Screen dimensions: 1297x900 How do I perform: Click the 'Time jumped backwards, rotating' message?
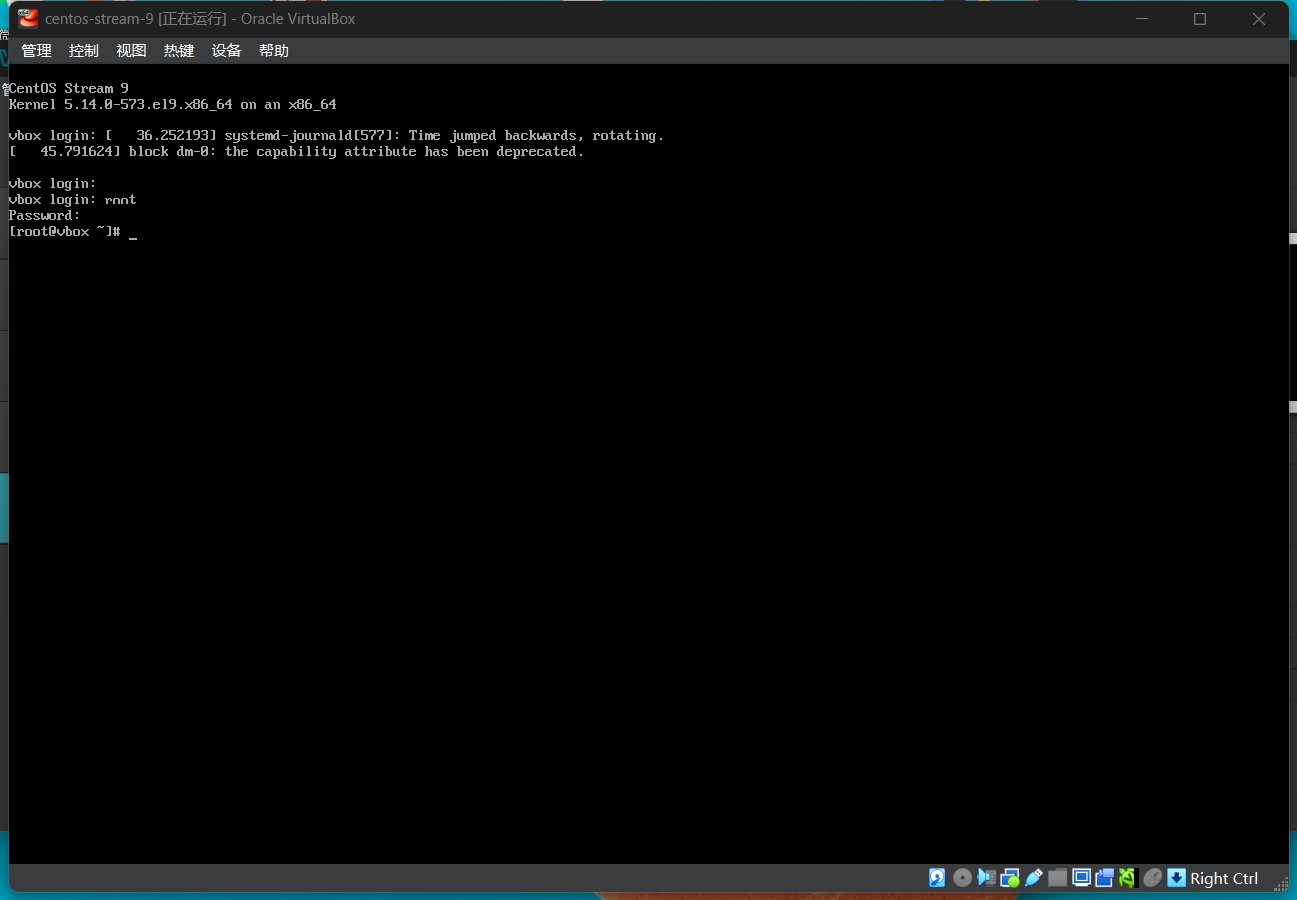[536, 136]
